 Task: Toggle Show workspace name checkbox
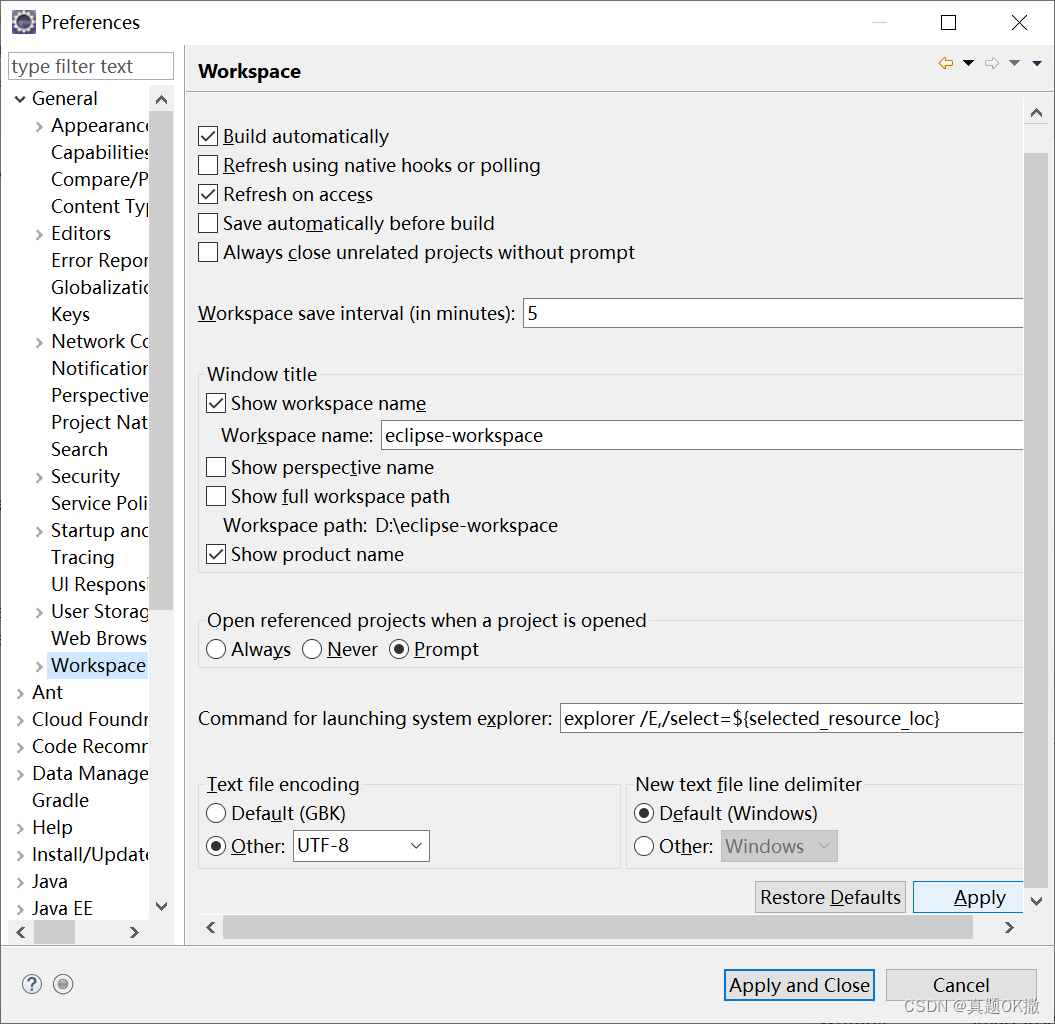(x=216, y=403)
